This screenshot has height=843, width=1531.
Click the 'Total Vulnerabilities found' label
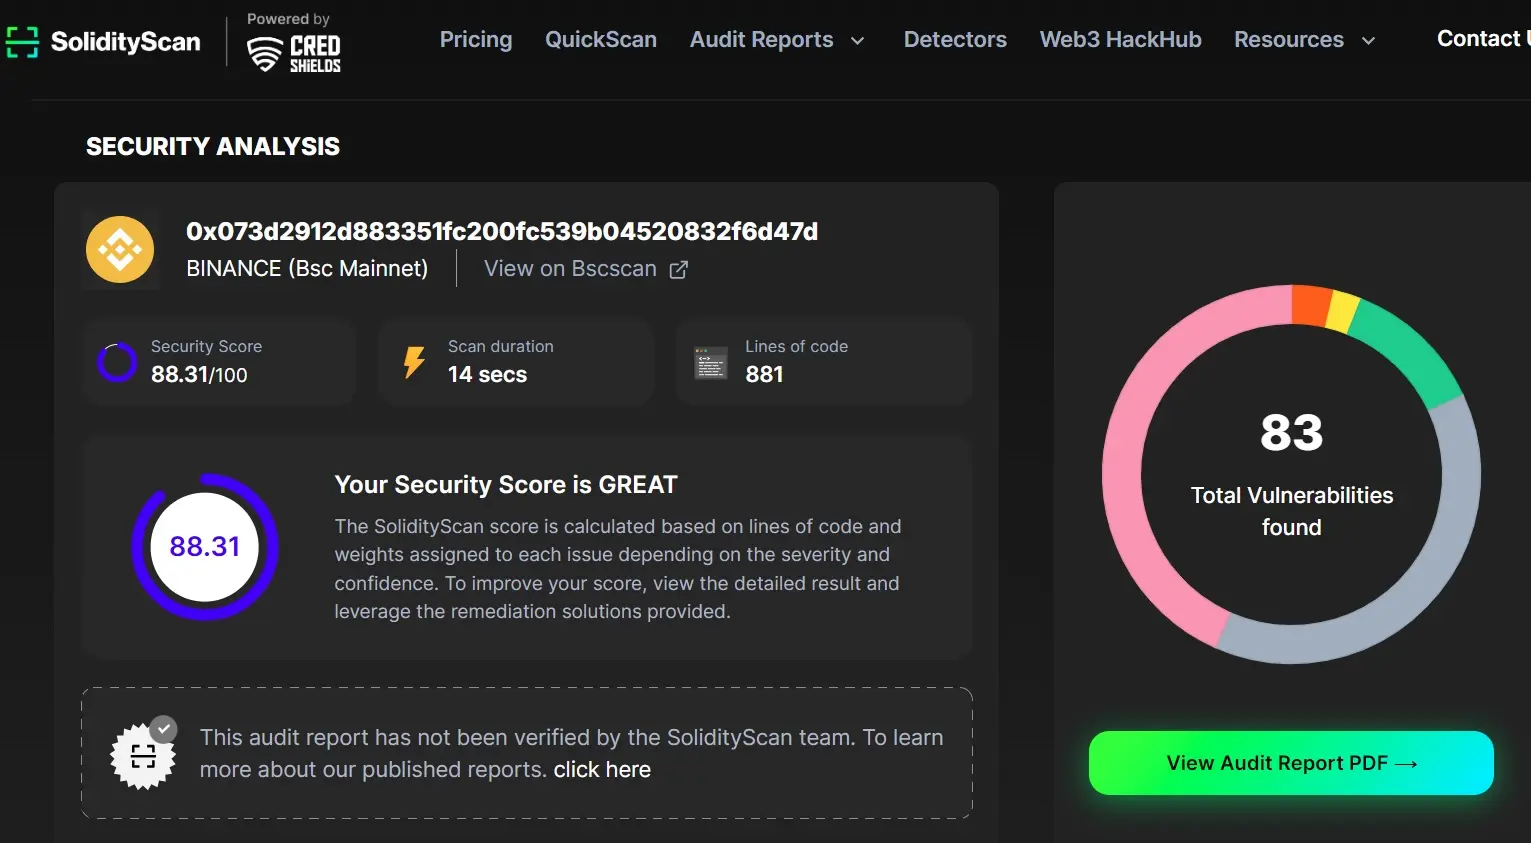click(1292, 511)
